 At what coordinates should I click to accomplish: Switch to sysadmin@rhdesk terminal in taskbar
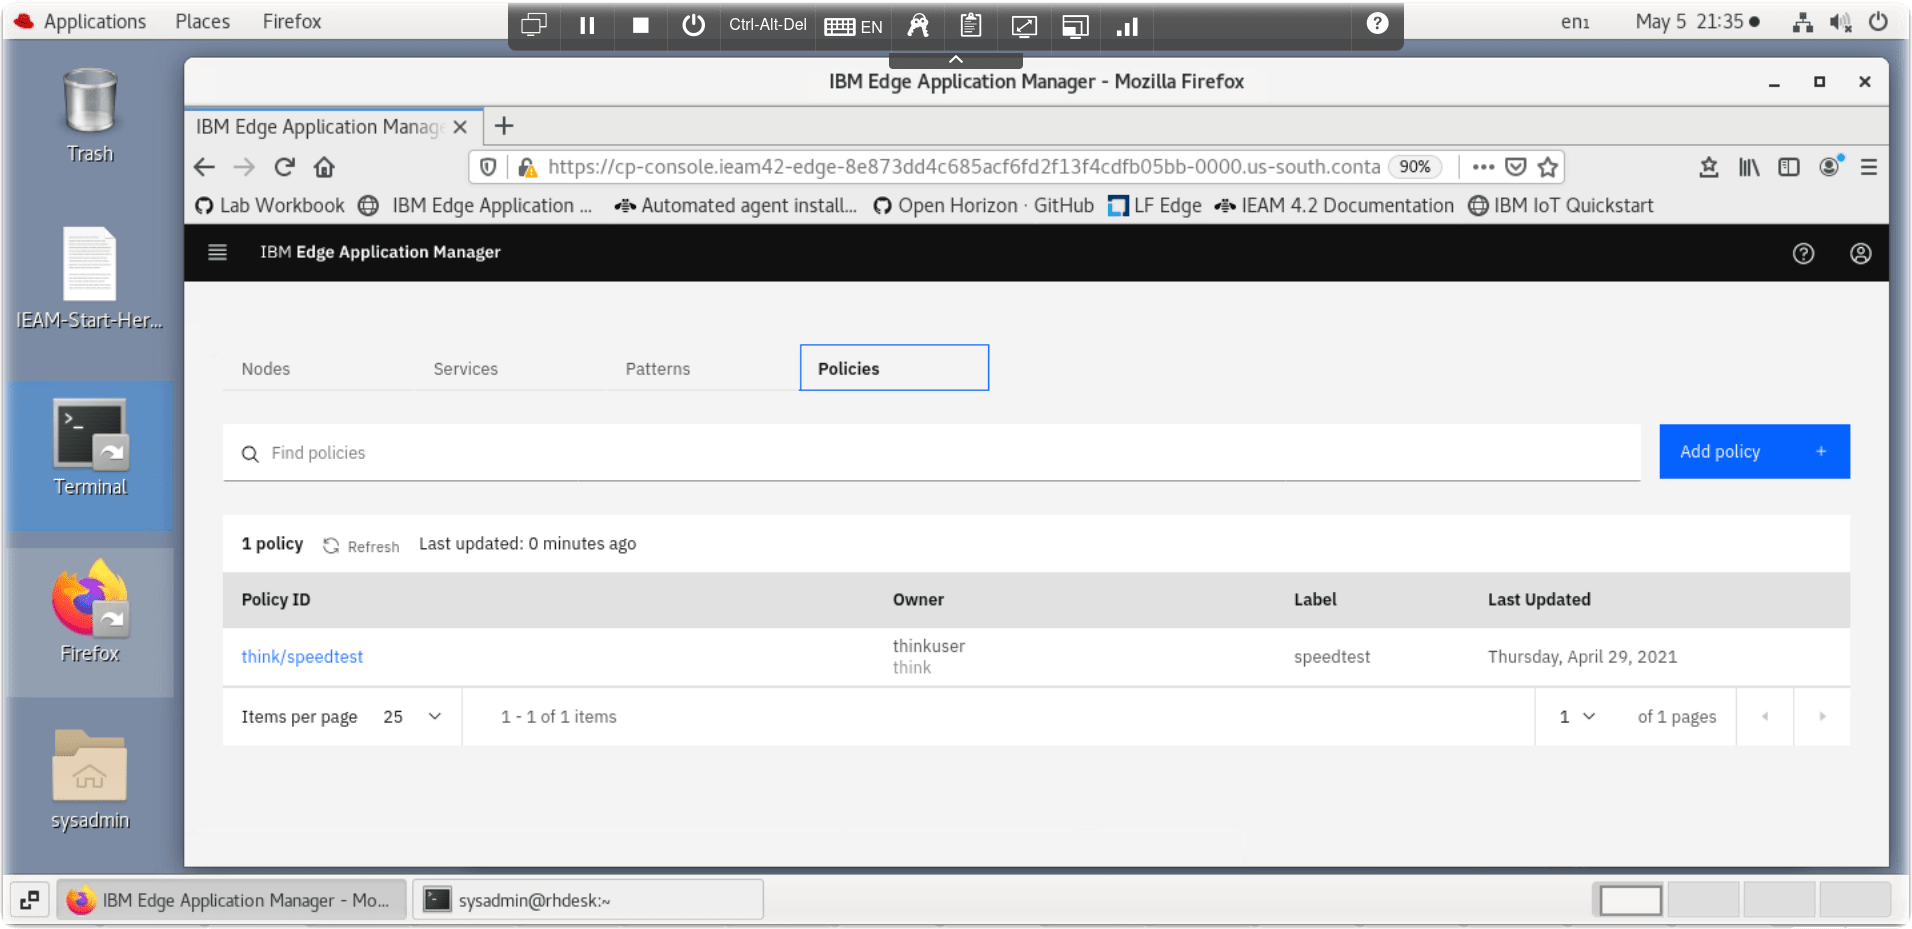coord(588,900)
